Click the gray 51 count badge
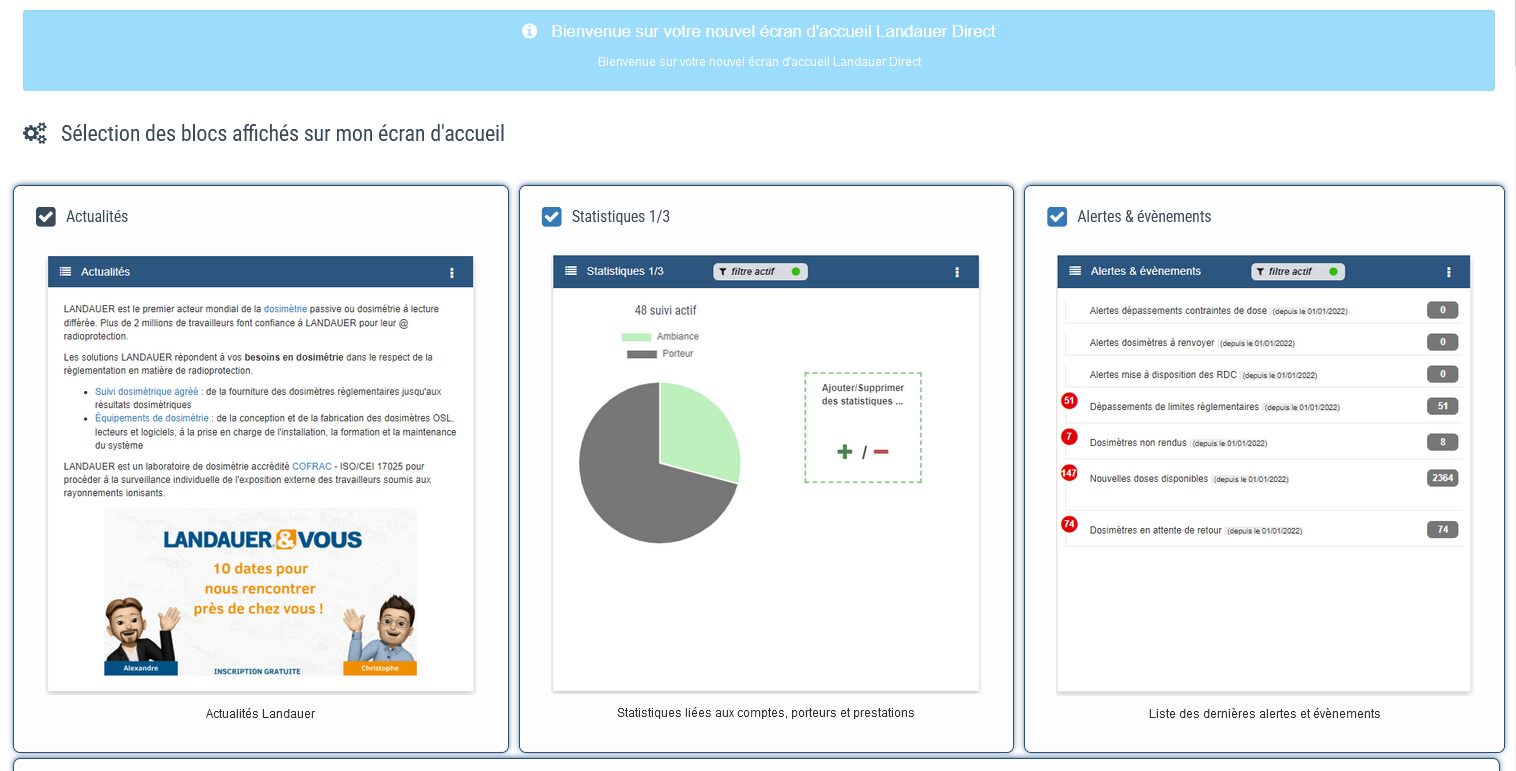Image resolution: width=1516 pixels, height=771 pixels. (1442, 406)
